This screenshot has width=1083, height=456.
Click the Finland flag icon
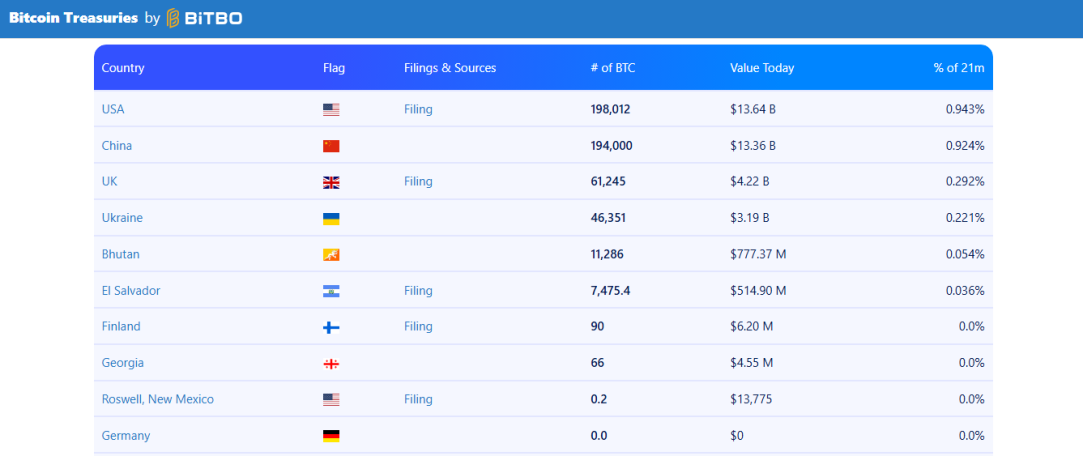331,327
